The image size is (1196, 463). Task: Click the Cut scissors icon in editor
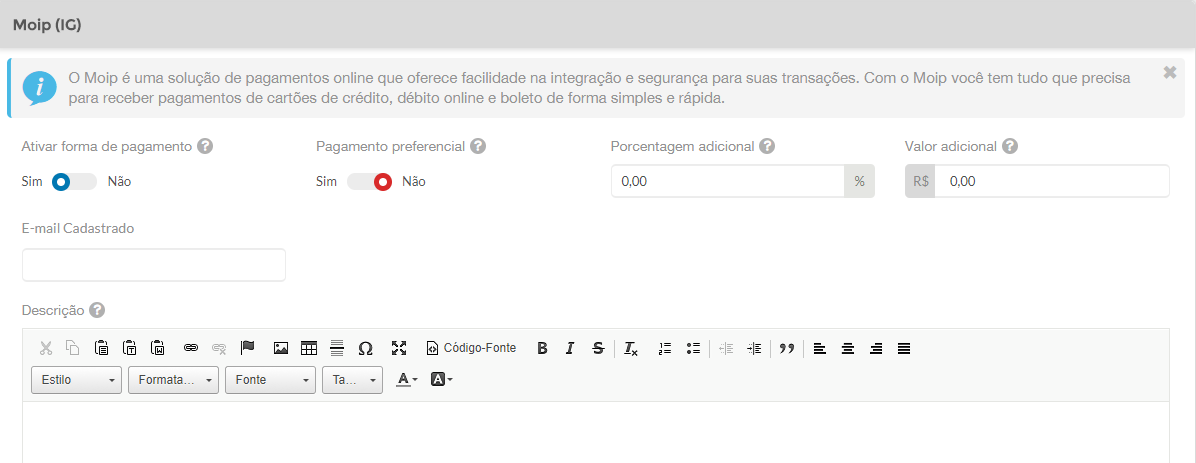coord(46,349)
